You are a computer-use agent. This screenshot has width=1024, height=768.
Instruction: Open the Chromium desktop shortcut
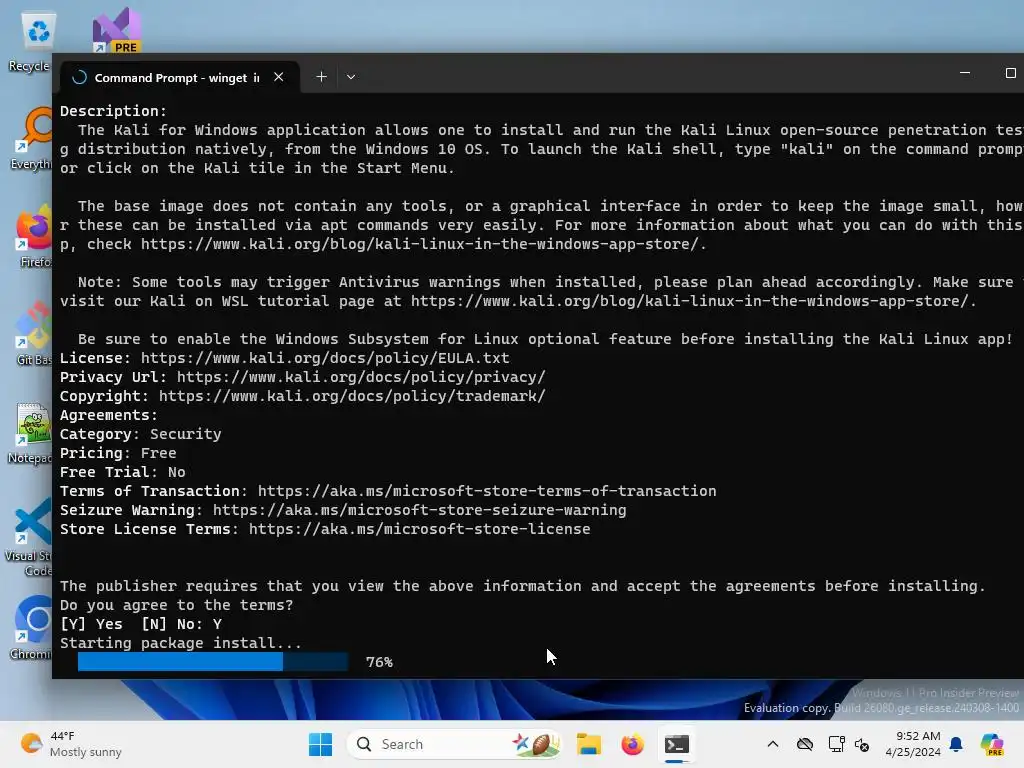click(x=31, y=627)
